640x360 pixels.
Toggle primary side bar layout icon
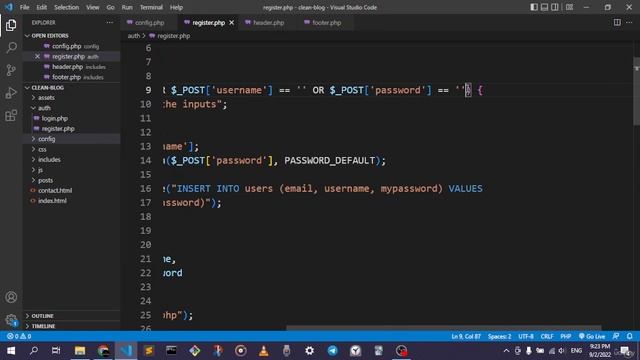(x=534, y=7)
